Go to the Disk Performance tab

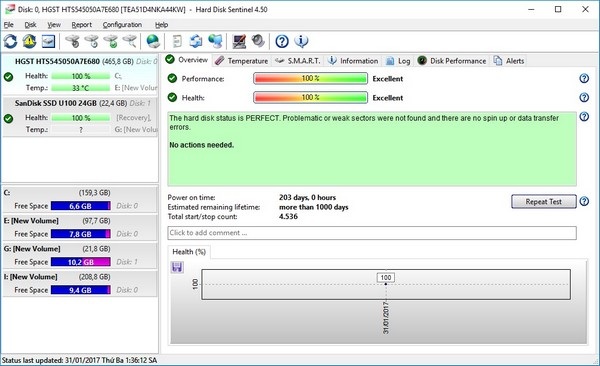click(452, 60)
